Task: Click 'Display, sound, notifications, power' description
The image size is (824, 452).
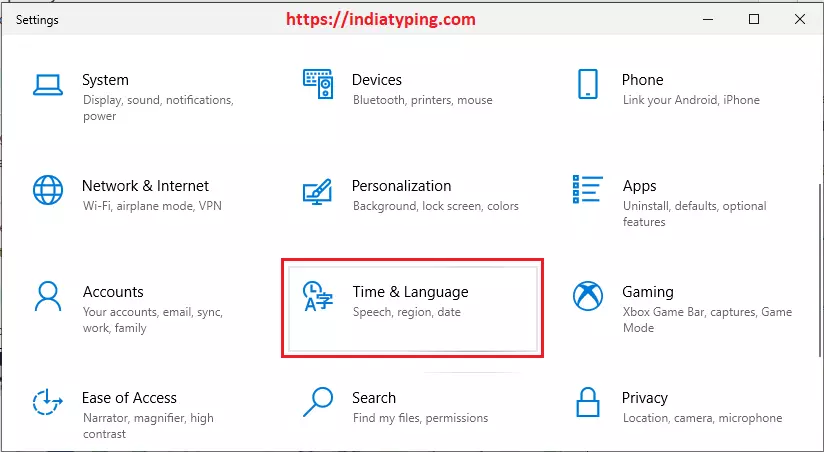Action: click(158, 108)
